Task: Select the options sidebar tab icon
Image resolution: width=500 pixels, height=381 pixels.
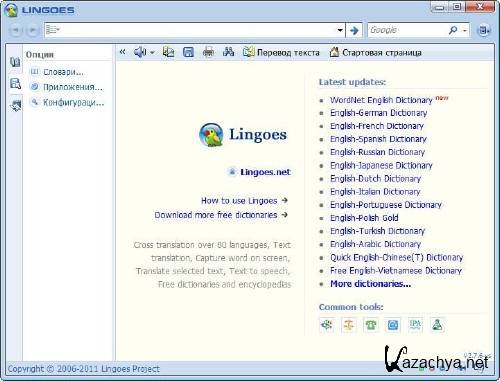Action: coord(15,105)
